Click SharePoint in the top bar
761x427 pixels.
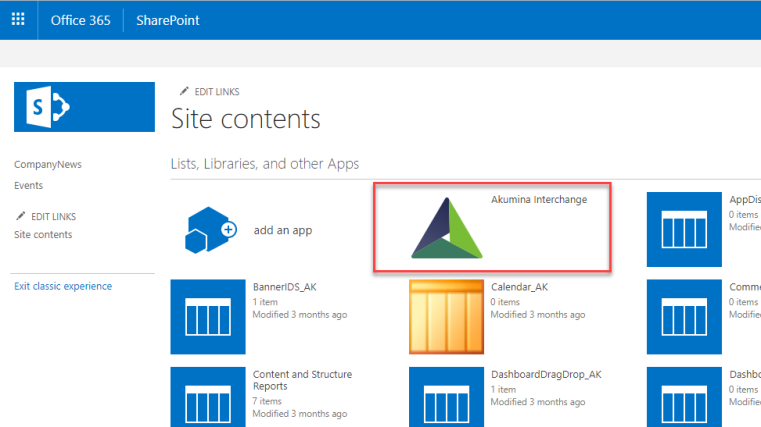tap(167, 20)
